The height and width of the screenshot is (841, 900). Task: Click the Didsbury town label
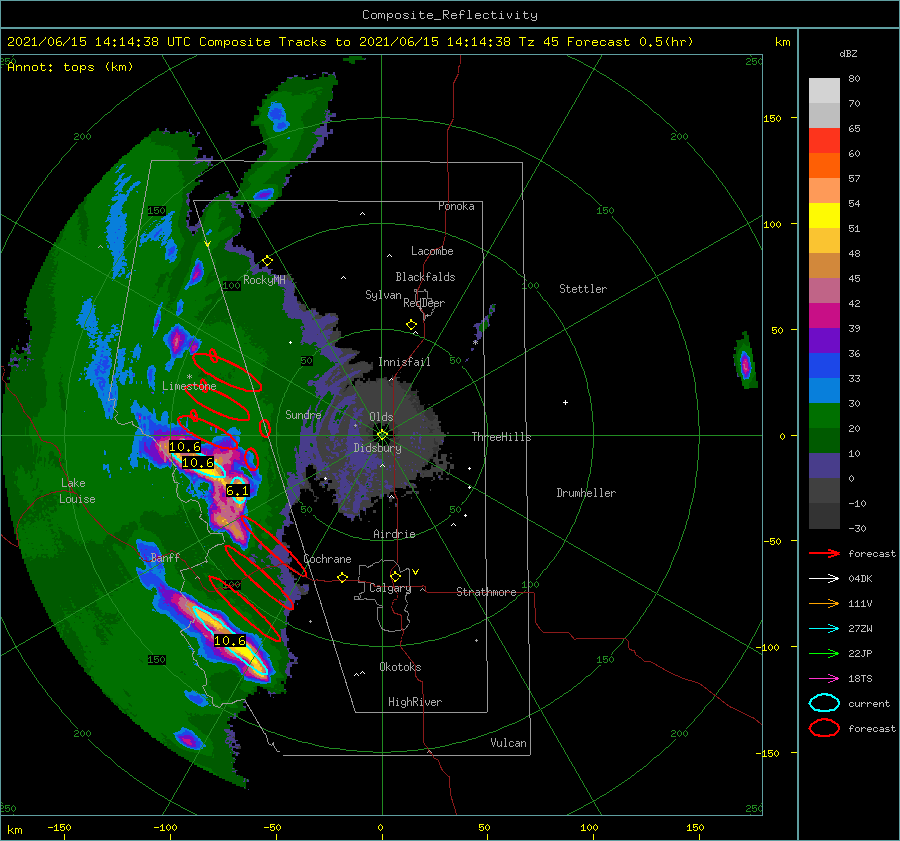coord(378,448)
